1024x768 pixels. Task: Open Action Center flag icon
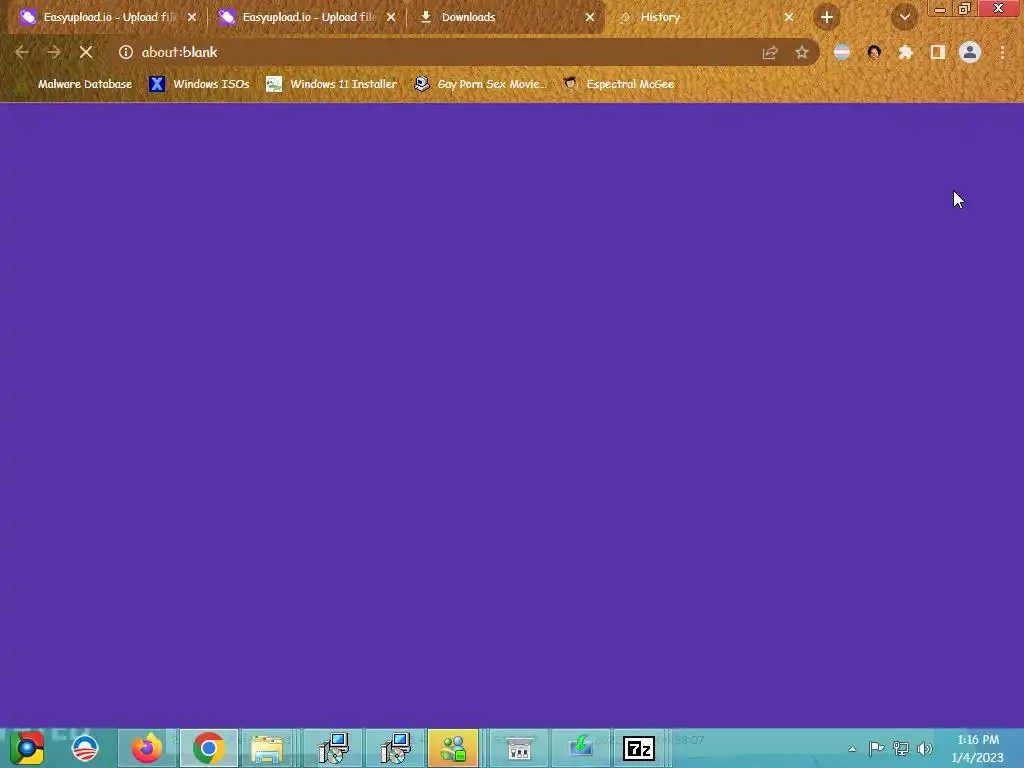(876, 748)
